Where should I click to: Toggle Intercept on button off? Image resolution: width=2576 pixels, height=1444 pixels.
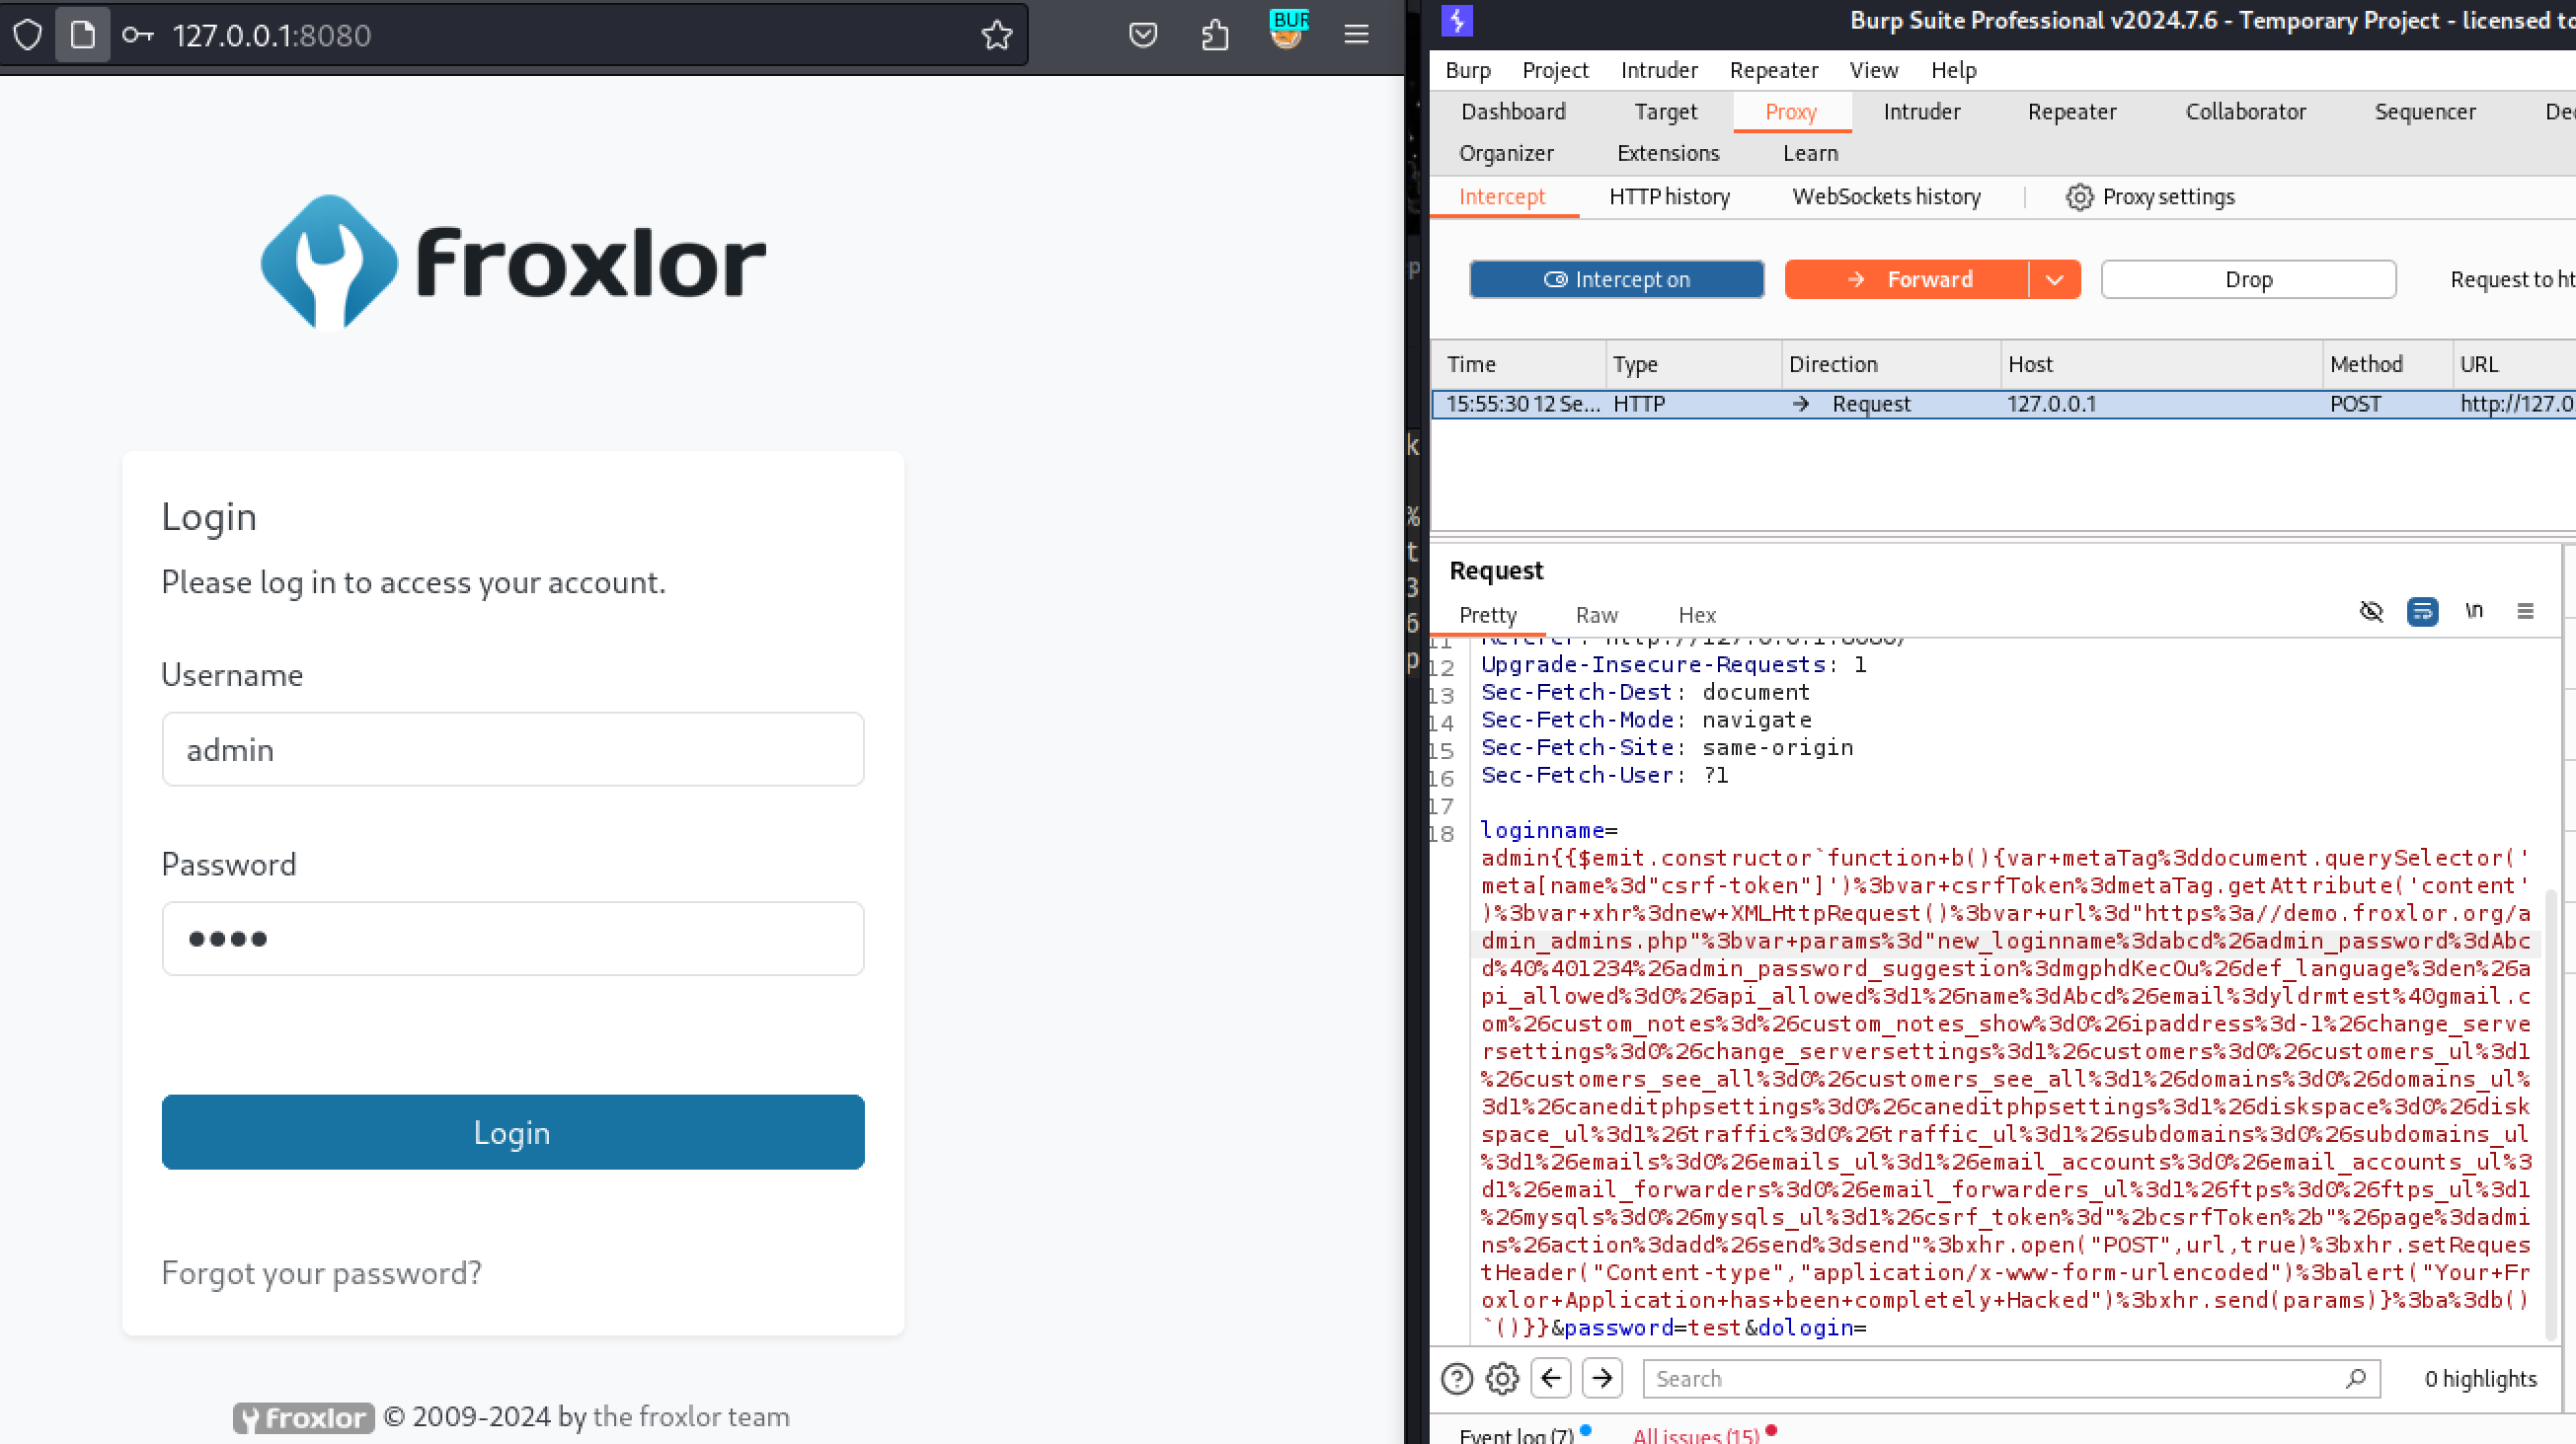point(1616,280)
